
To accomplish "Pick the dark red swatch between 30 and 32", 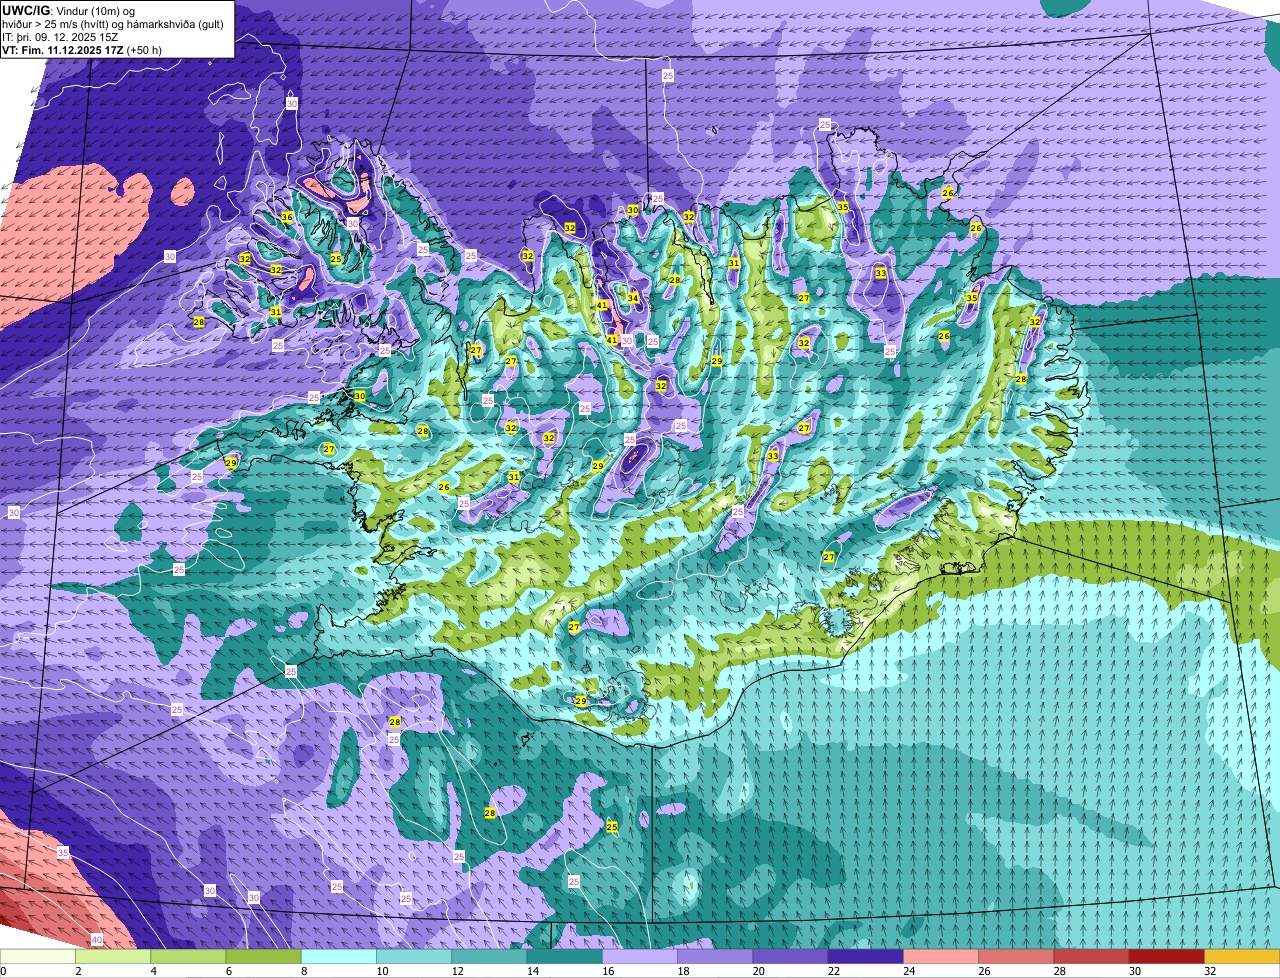I will [x=1166, y=957].
